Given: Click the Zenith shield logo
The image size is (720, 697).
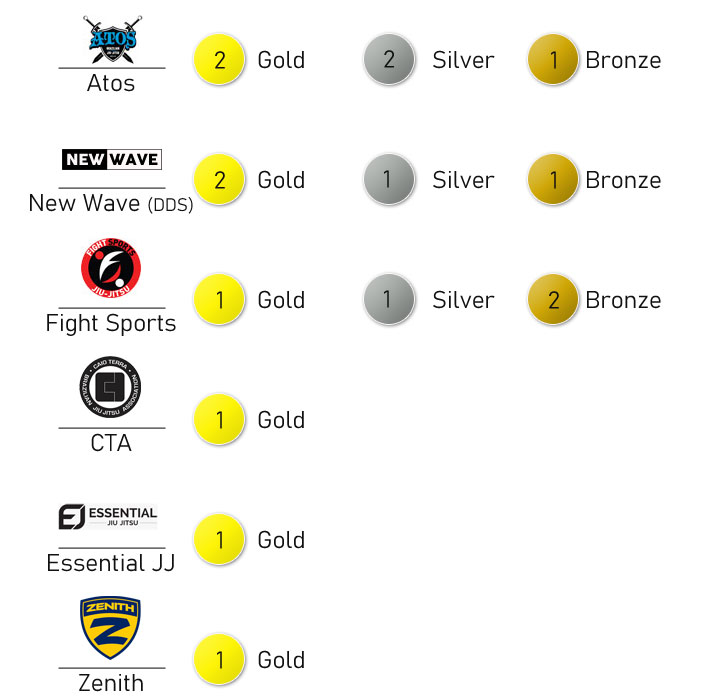Looking at the screenshot, I should click(110, 627).
